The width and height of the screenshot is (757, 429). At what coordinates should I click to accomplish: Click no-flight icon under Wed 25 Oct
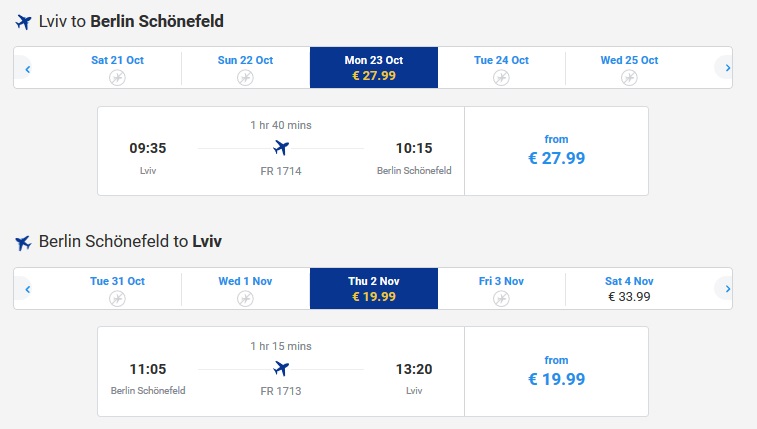click(x=629, y=77)
